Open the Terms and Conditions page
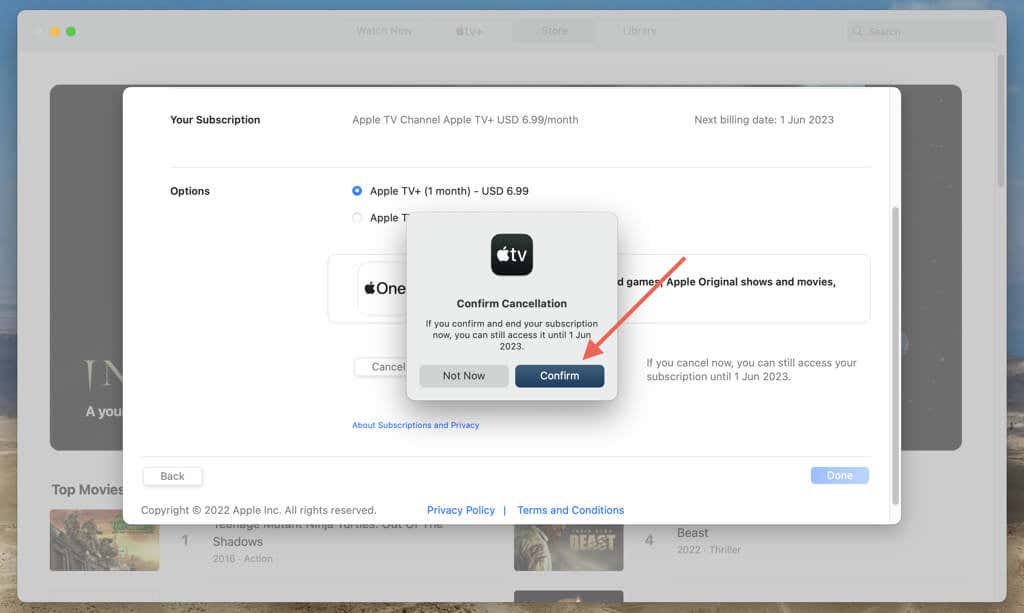The width and height of the screenshot is (1024, 613). point(570,510)
